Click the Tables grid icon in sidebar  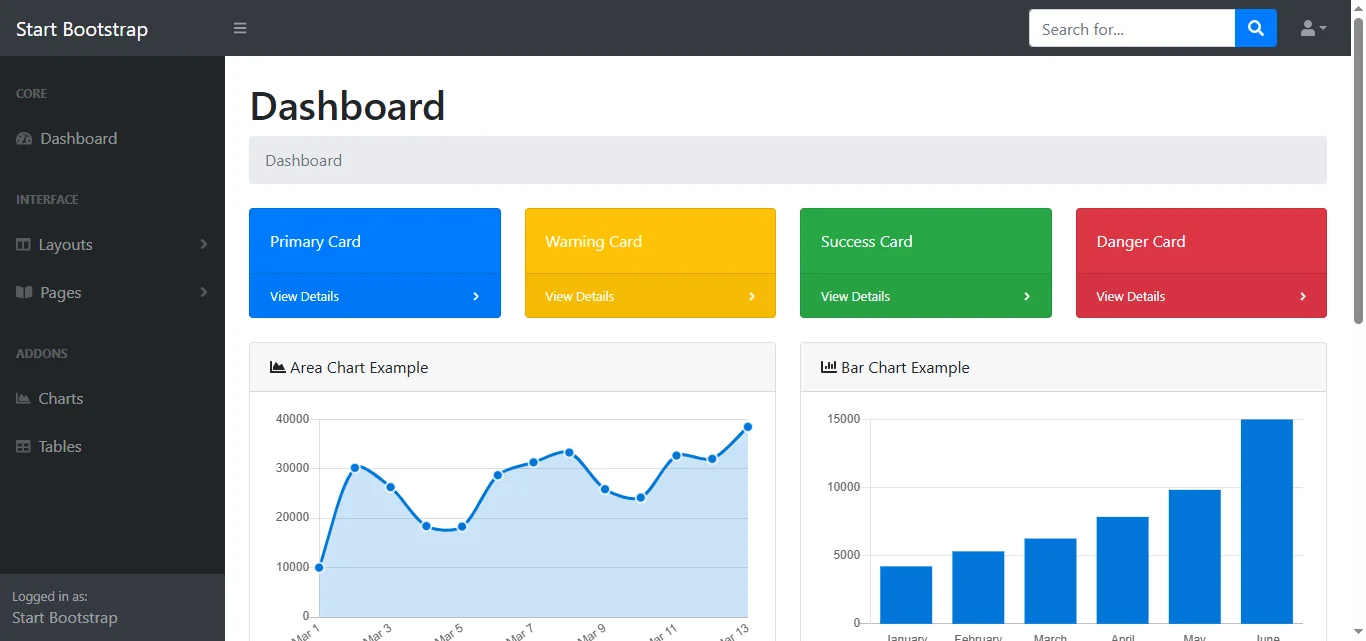click(24, 447)
